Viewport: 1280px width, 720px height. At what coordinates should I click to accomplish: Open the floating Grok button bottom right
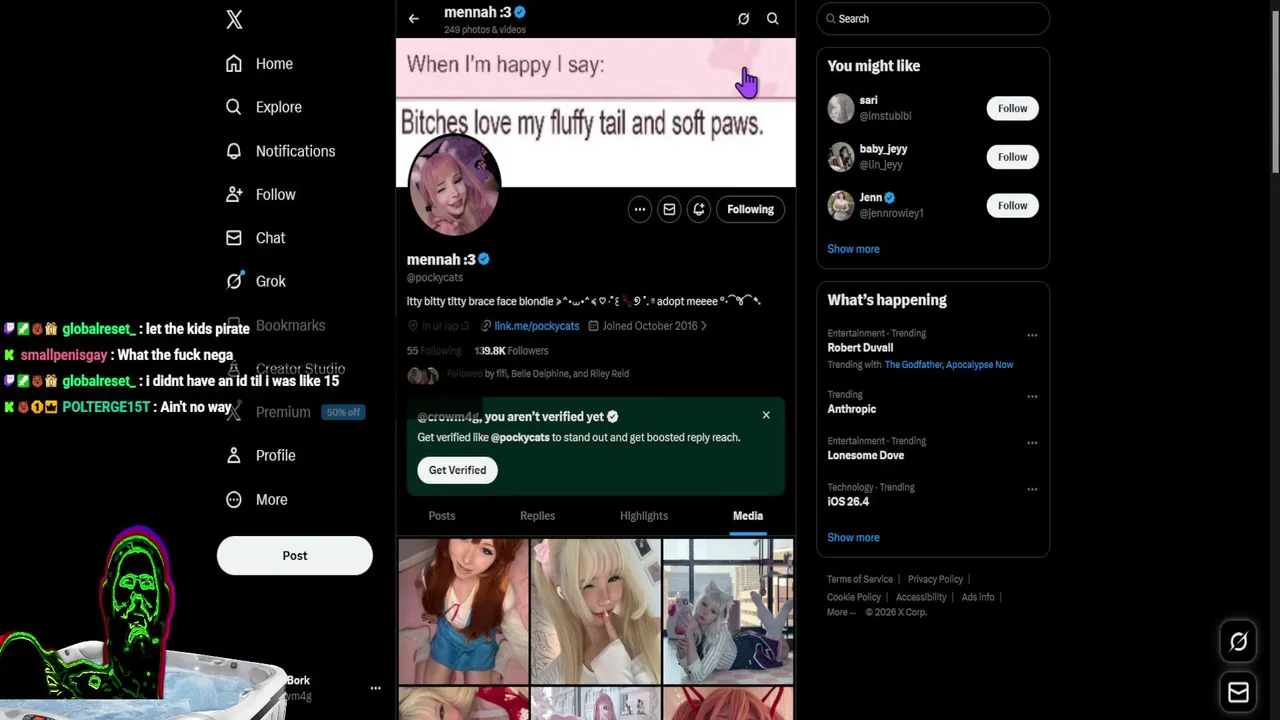(x=1238, y=642)
